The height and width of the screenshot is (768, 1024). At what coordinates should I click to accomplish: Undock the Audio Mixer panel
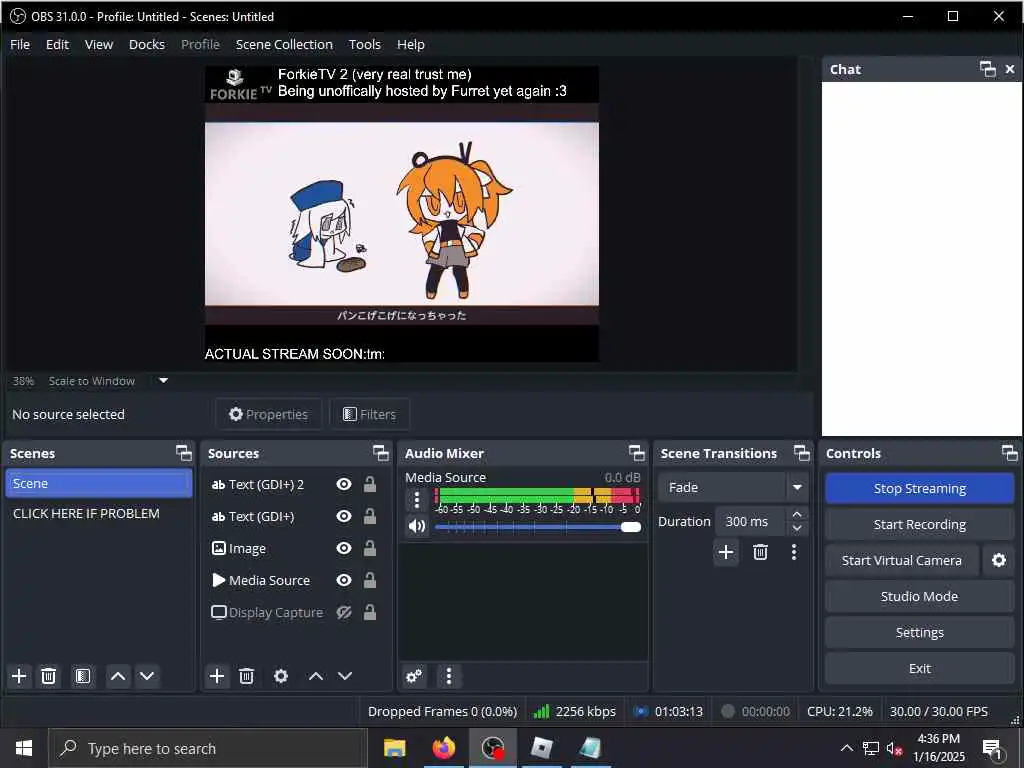point(637,453)
